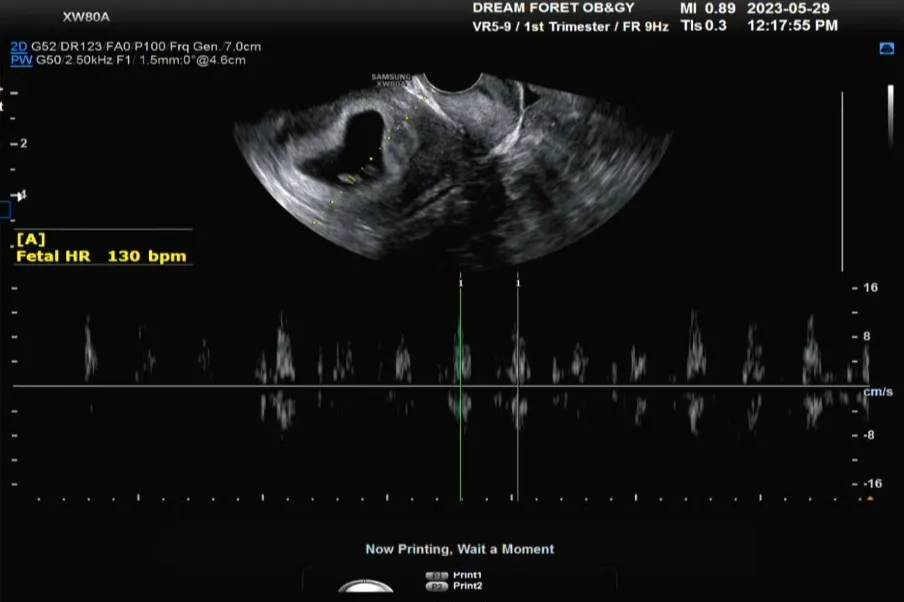
Task: Click the PW parameters G50/2.50kHz text
Action: [141, 60]
